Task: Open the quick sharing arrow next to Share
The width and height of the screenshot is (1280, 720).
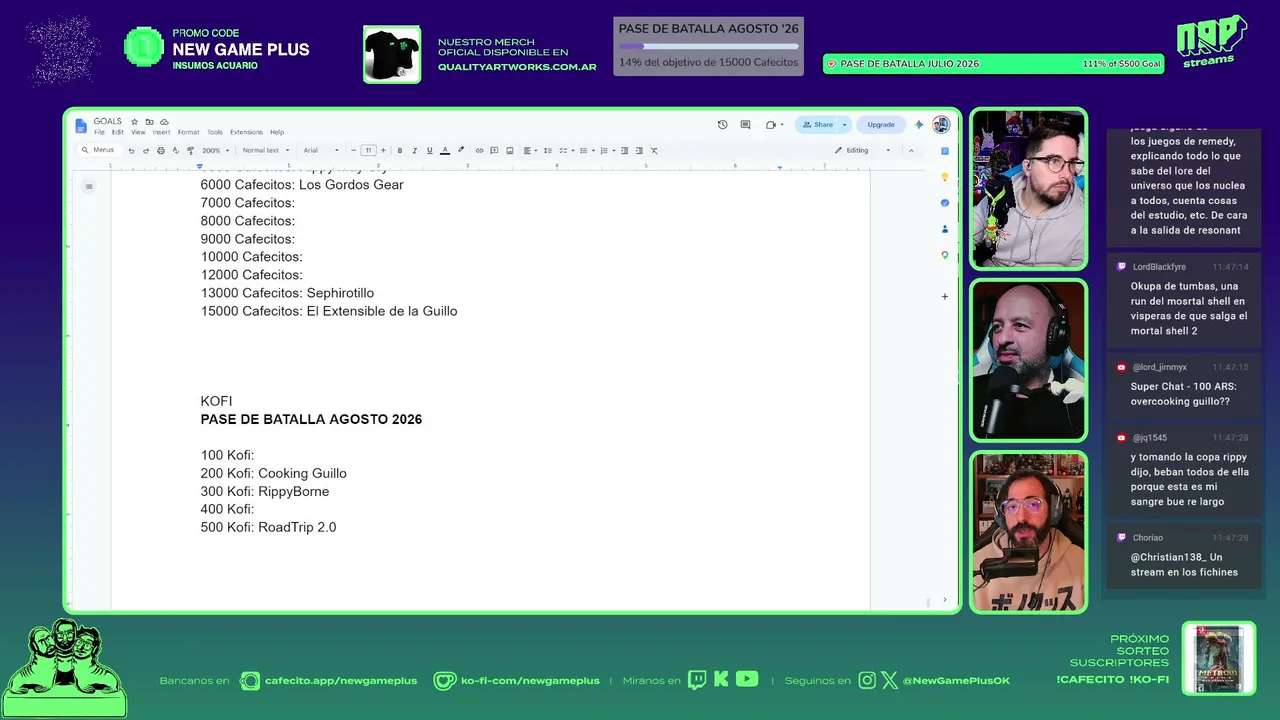Action: click(844, 125)
